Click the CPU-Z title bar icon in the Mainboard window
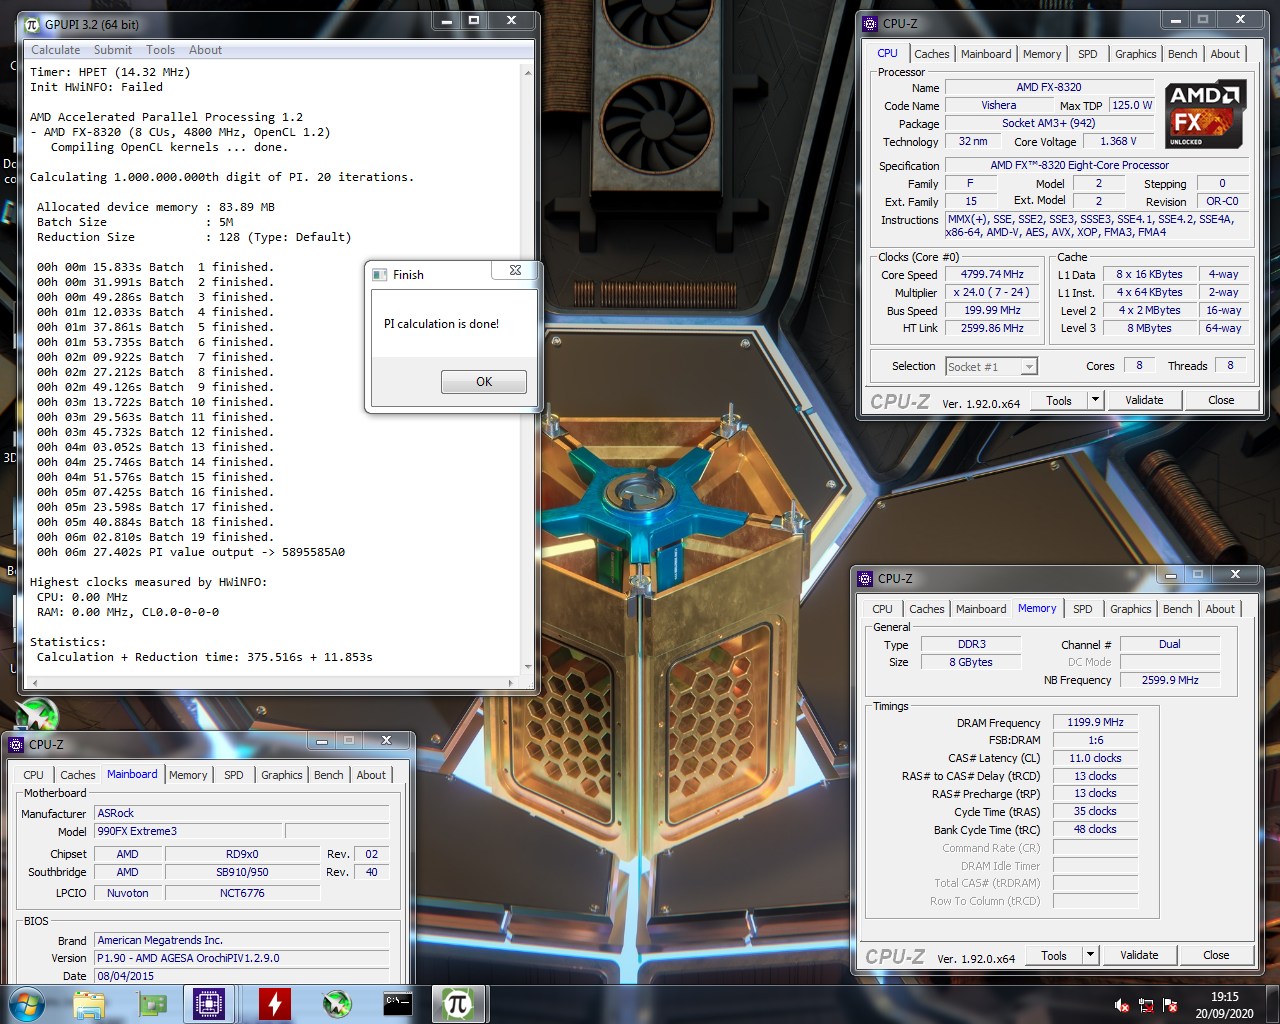Viewport: 1280px width, 1024px height. (16, 744)
